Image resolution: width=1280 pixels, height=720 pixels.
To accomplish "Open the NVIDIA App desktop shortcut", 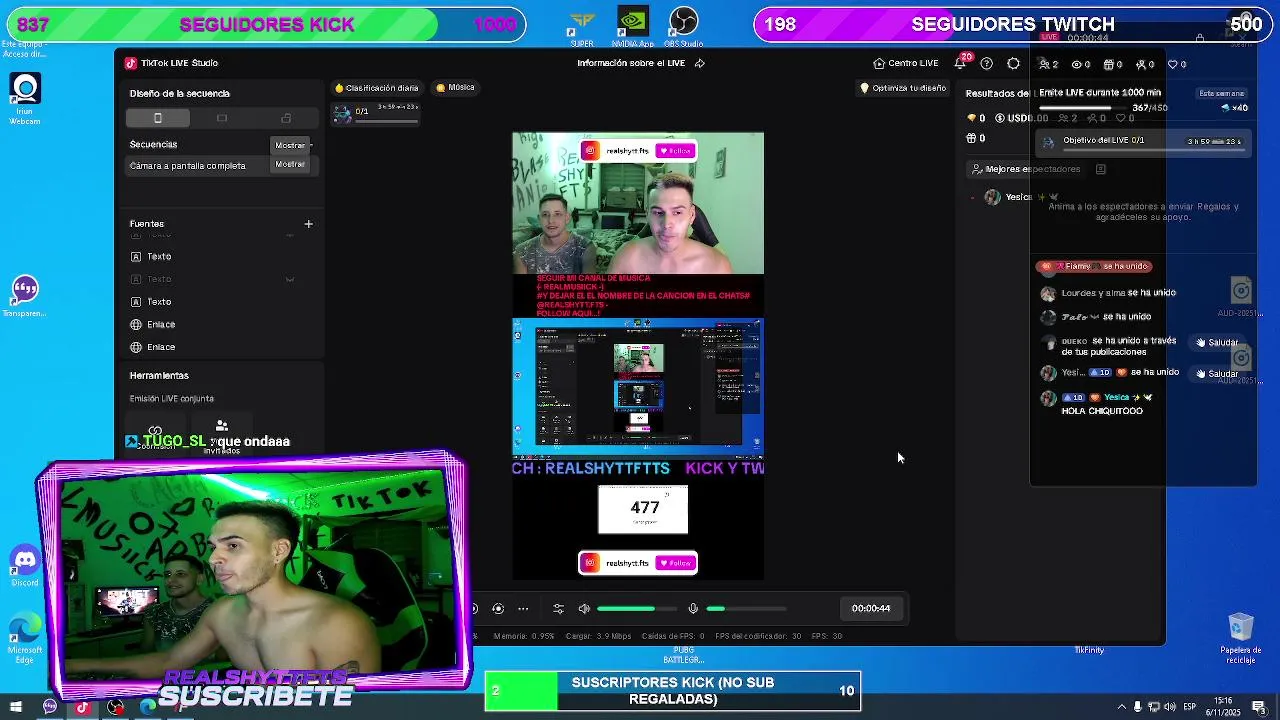I will (632, 27).
